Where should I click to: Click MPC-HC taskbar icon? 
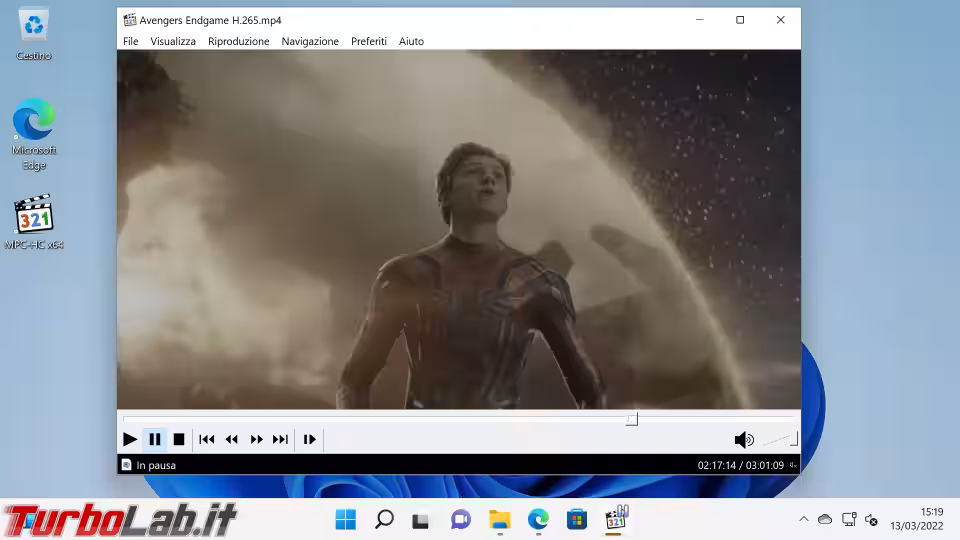[x=615, y=520]
